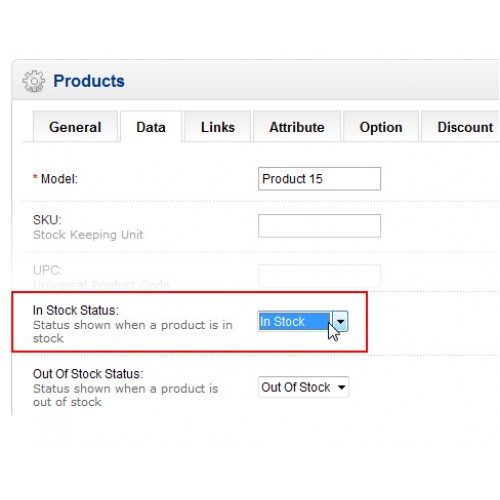
Task: Switch to the Option tab
Action: coord(381,127)
